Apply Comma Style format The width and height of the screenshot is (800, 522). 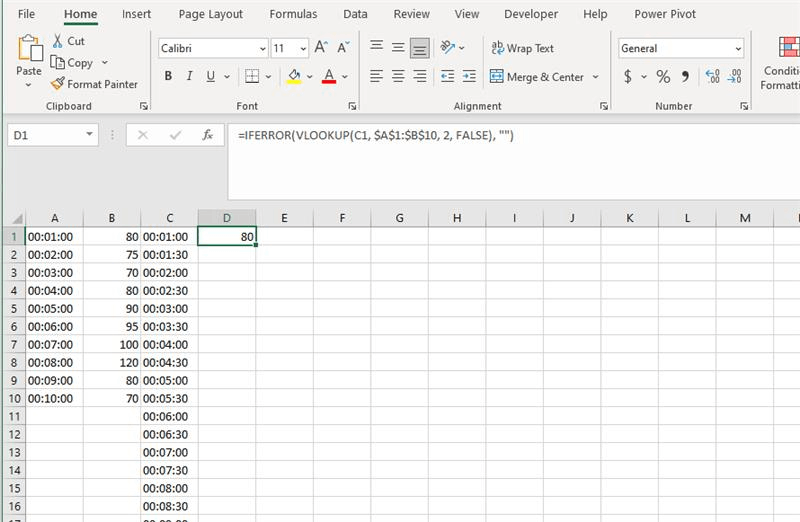click(685, 77)
